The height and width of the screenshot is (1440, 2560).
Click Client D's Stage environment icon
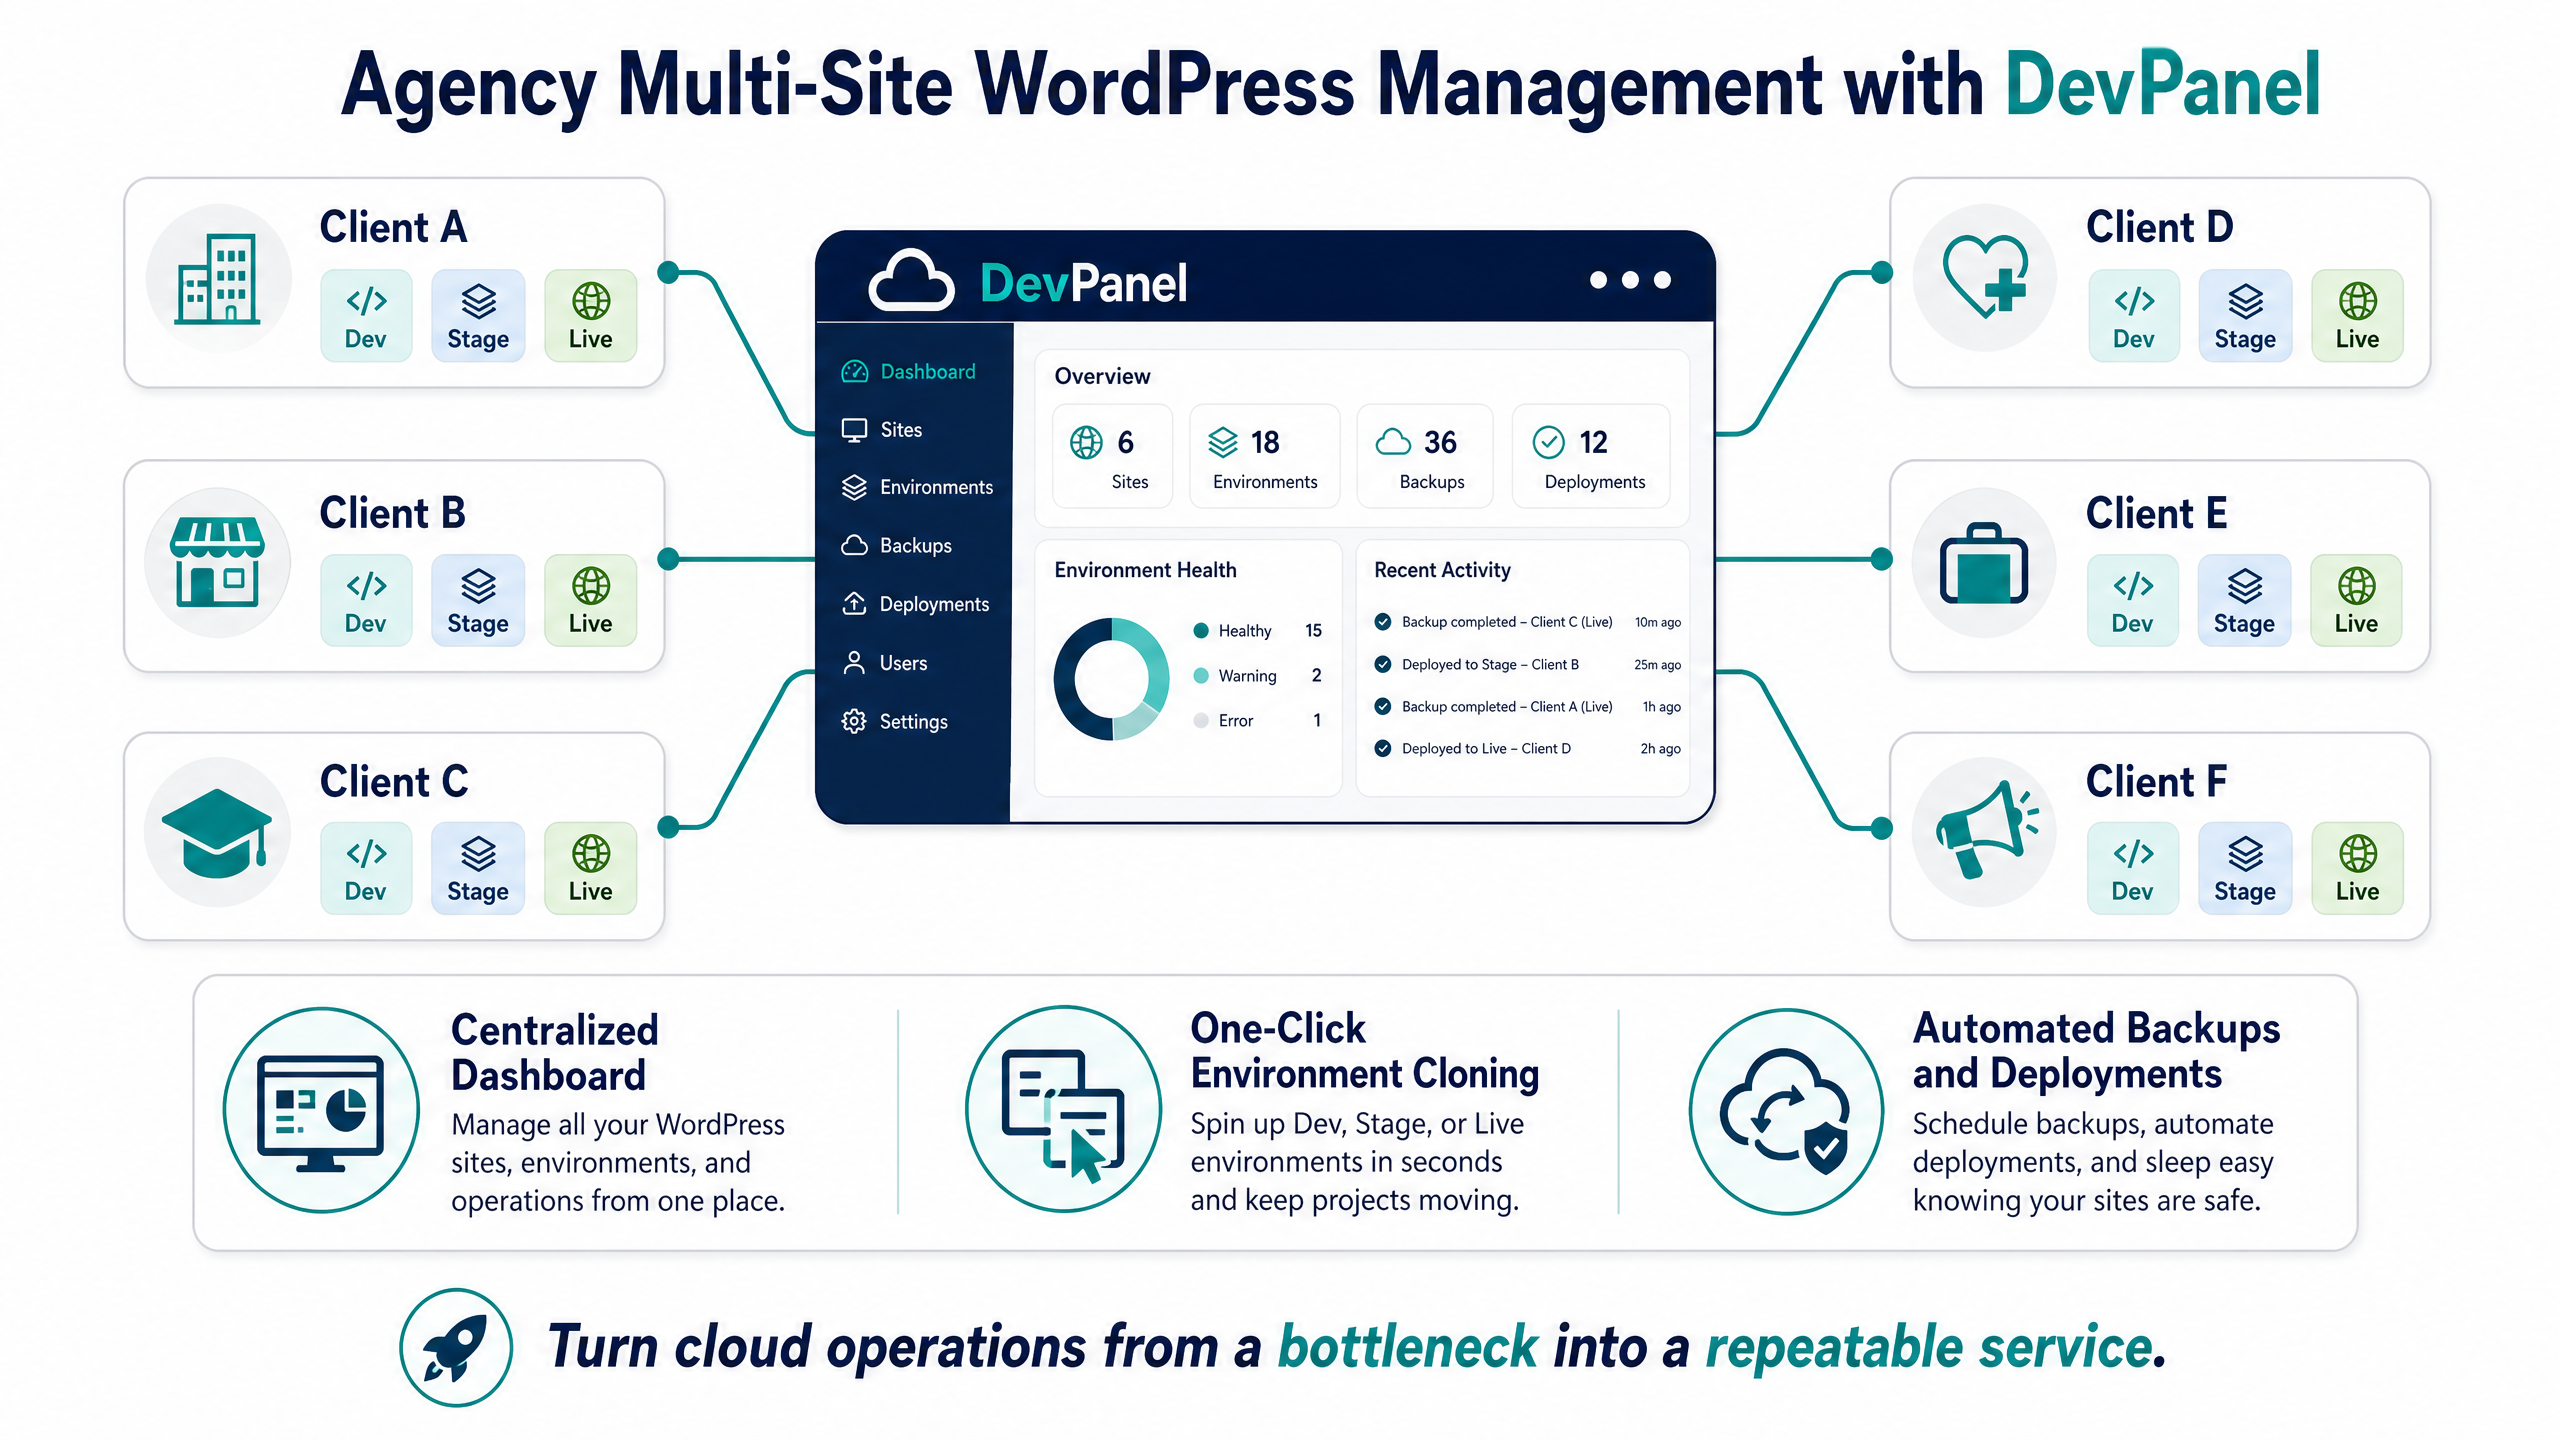(x=2245, y=316)
